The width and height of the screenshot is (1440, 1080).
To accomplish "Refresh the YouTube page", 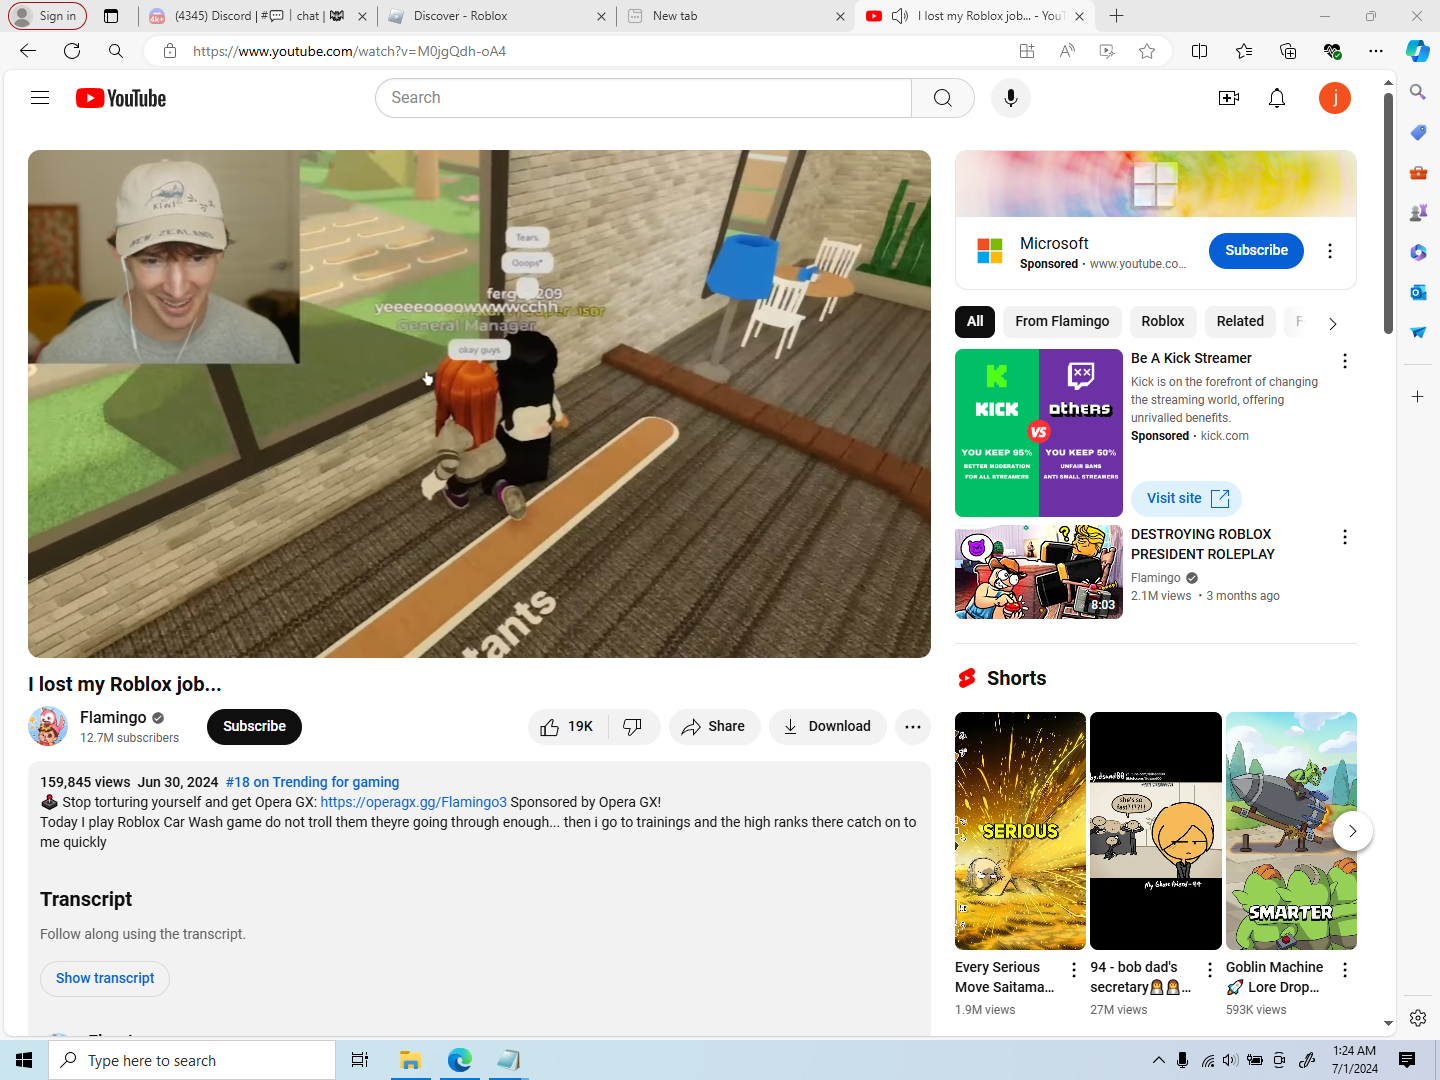I will (x=72, y=51).
